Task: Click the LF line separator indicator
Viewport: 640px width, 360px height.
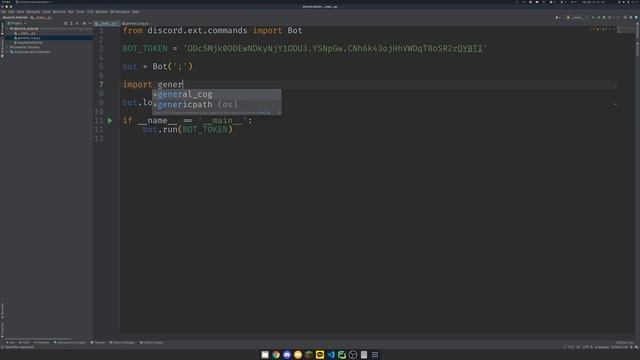Action: [x=578, y=347]
